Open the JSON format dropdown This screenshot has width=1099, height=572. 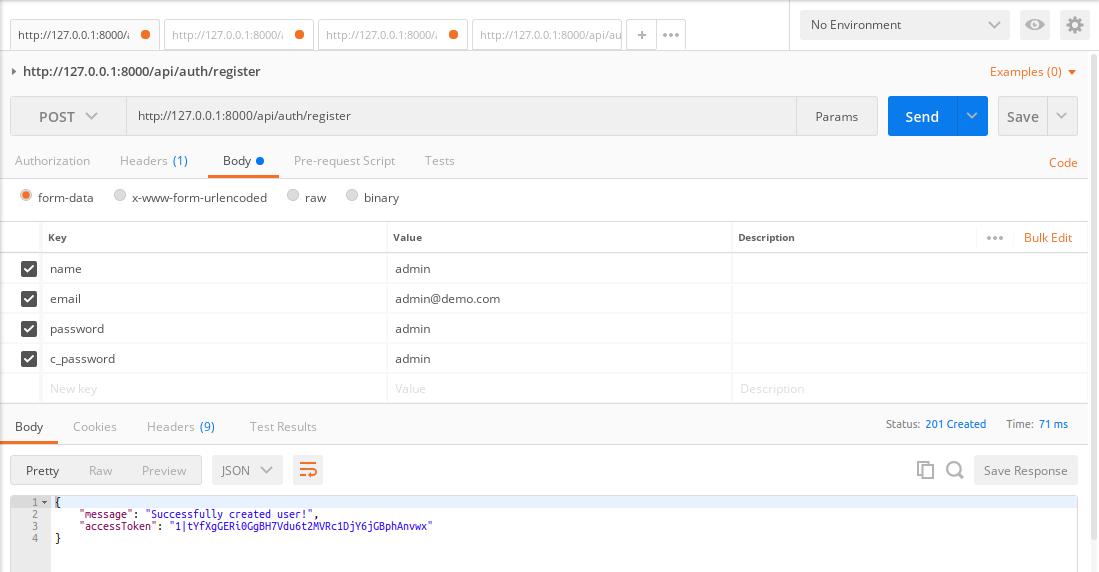point(246,470)
